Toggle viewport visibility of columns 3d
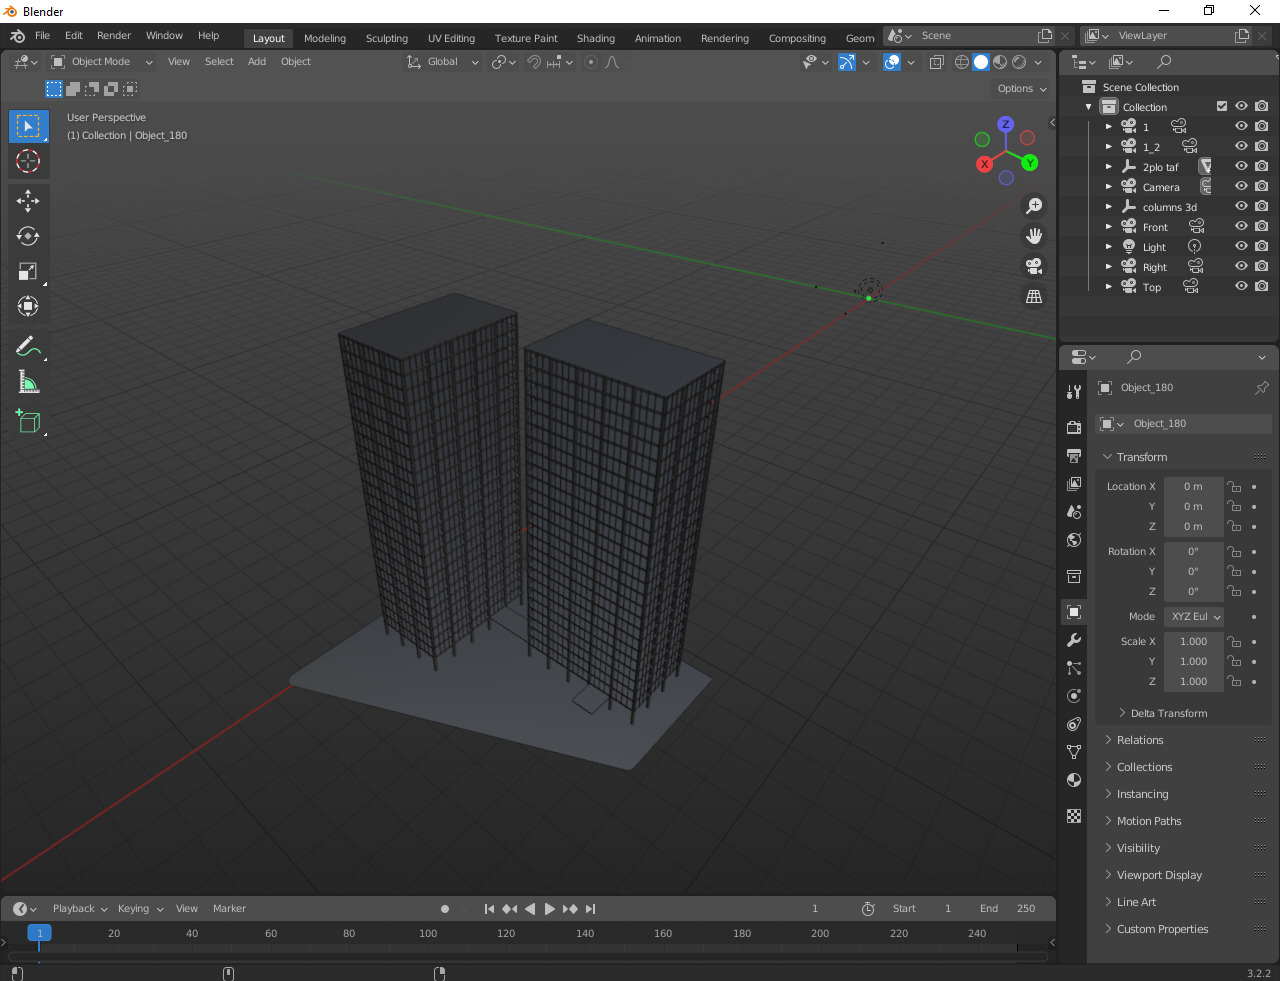Viewport: 1280px width, 981px height. [x=1241, y=206]
